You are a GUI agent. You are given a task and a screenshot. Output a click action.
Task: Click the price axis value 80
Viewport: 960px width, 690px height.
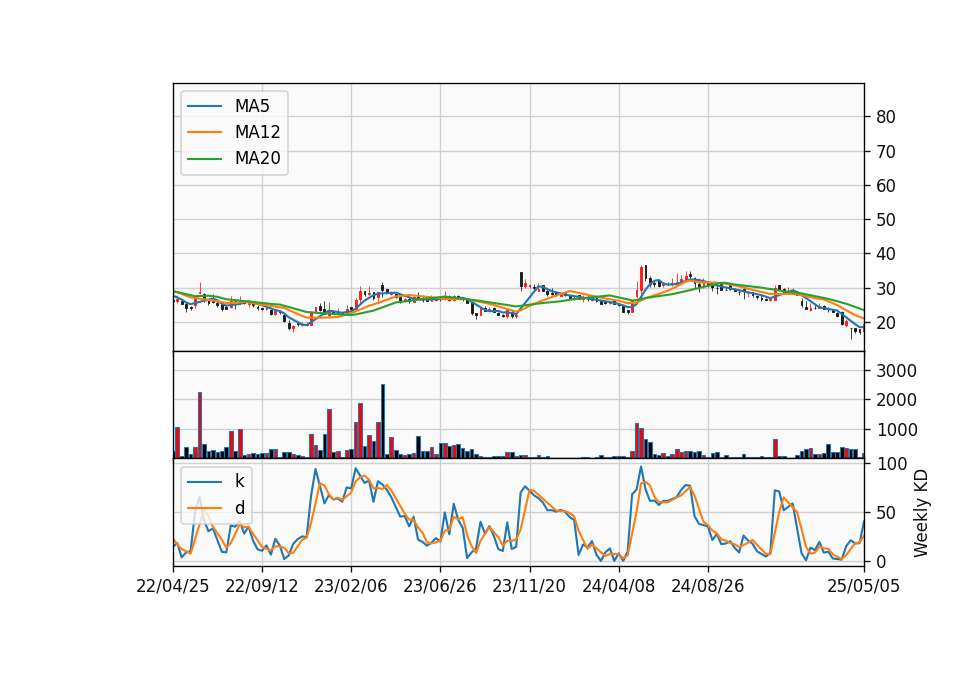[886, 117]
